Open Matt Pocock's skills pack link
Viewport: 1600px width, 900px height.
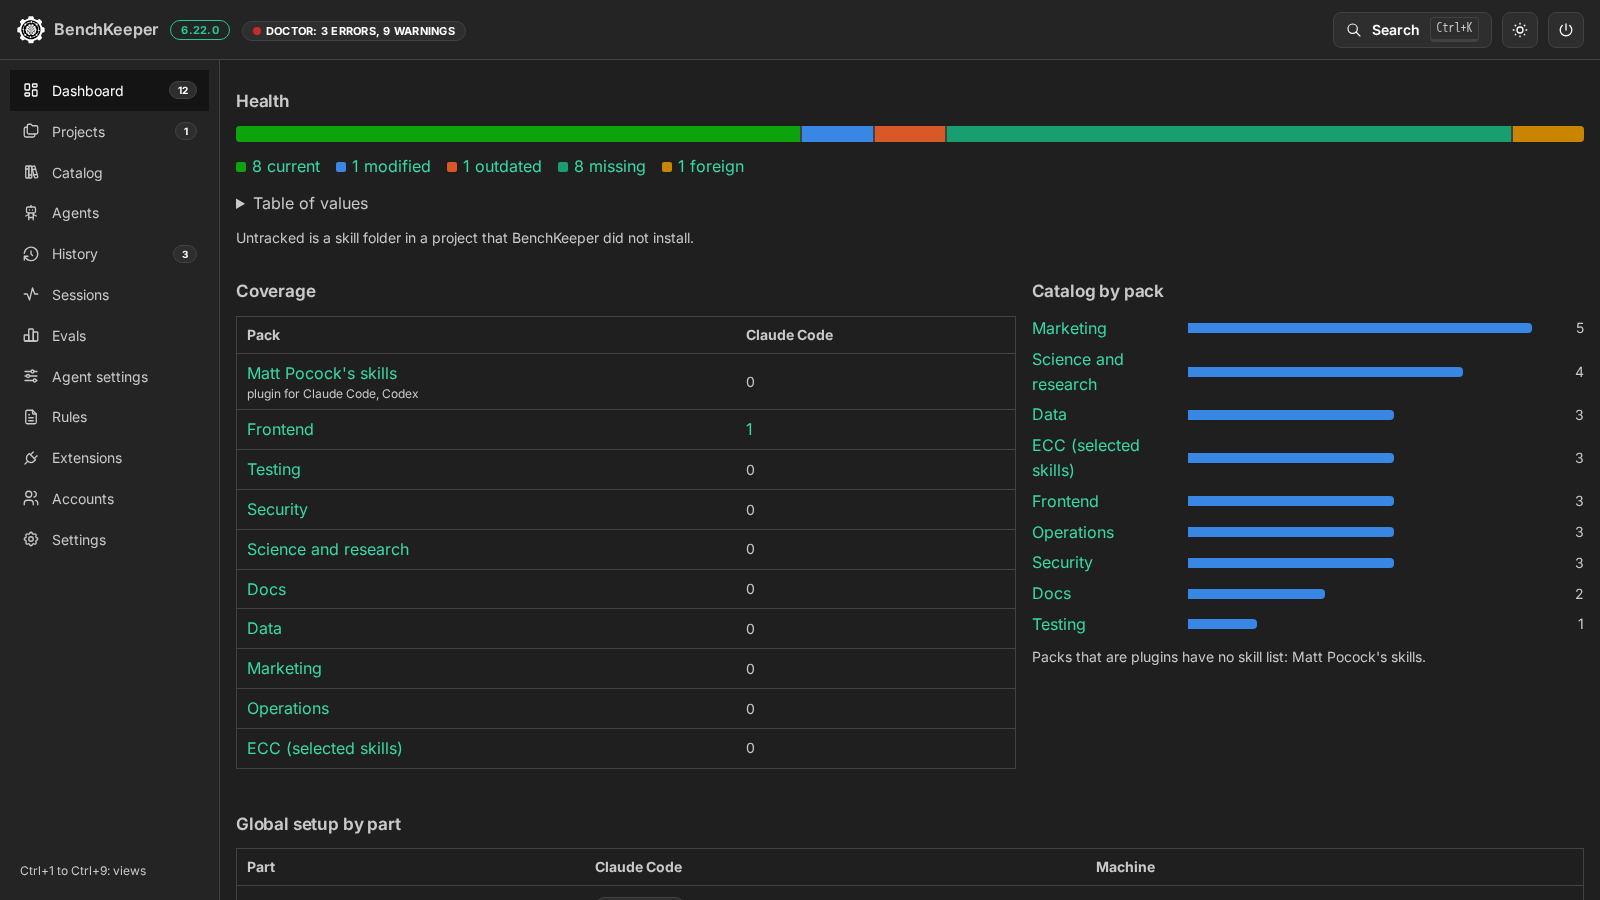[322, 373]
